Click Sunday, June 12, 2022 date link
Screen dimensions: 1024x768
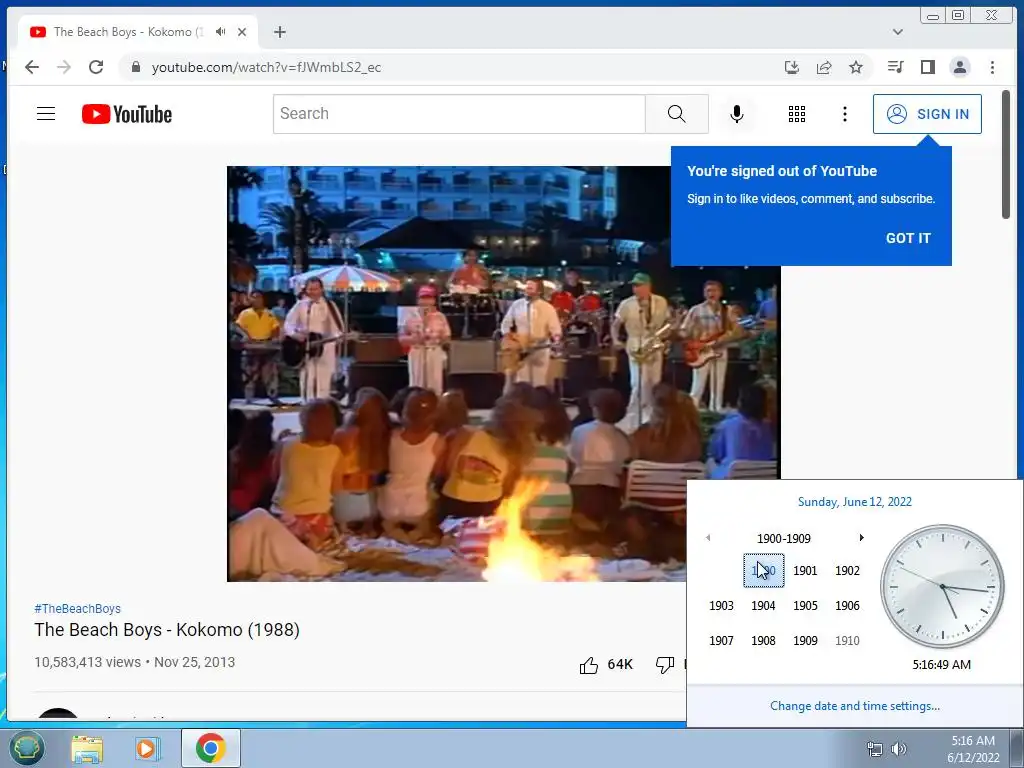coord(855,502)
